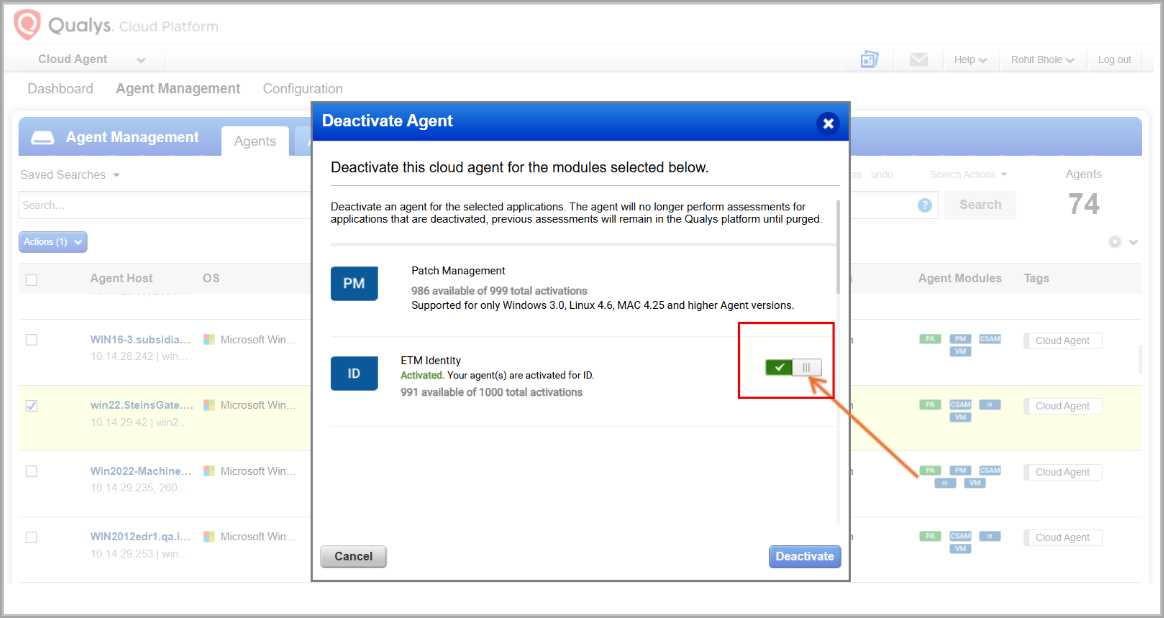Open WIN16-3.subsidia agent host link
1164x618 pixels.
140,339
